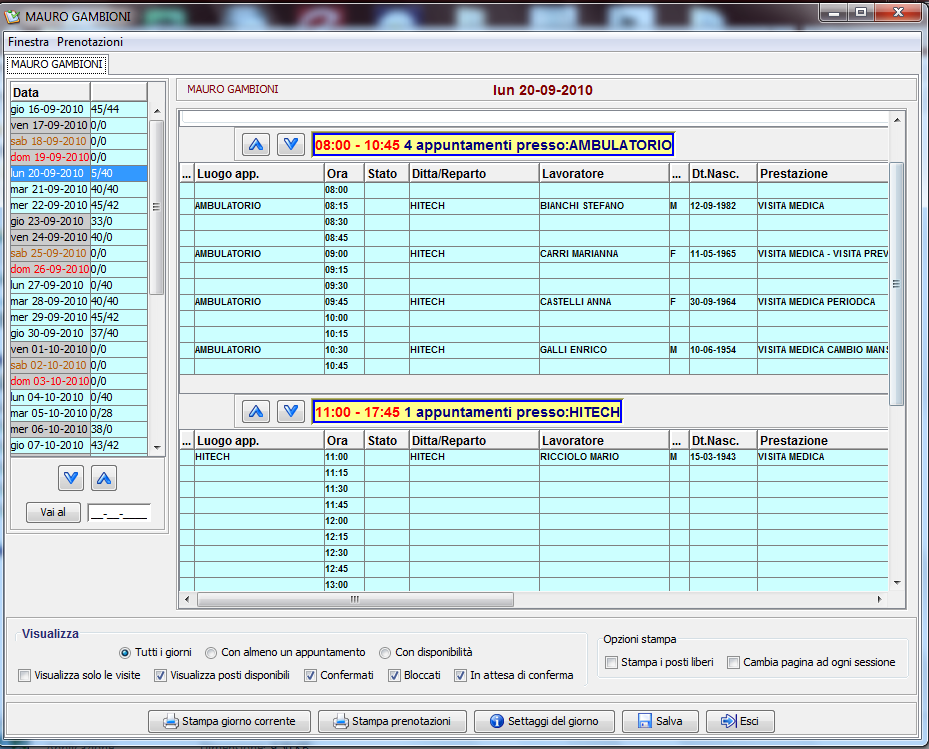The image size is (929, 749).
Task: Select CASTELLI ANNA appointment row
Action: click(x=533, y=302)
